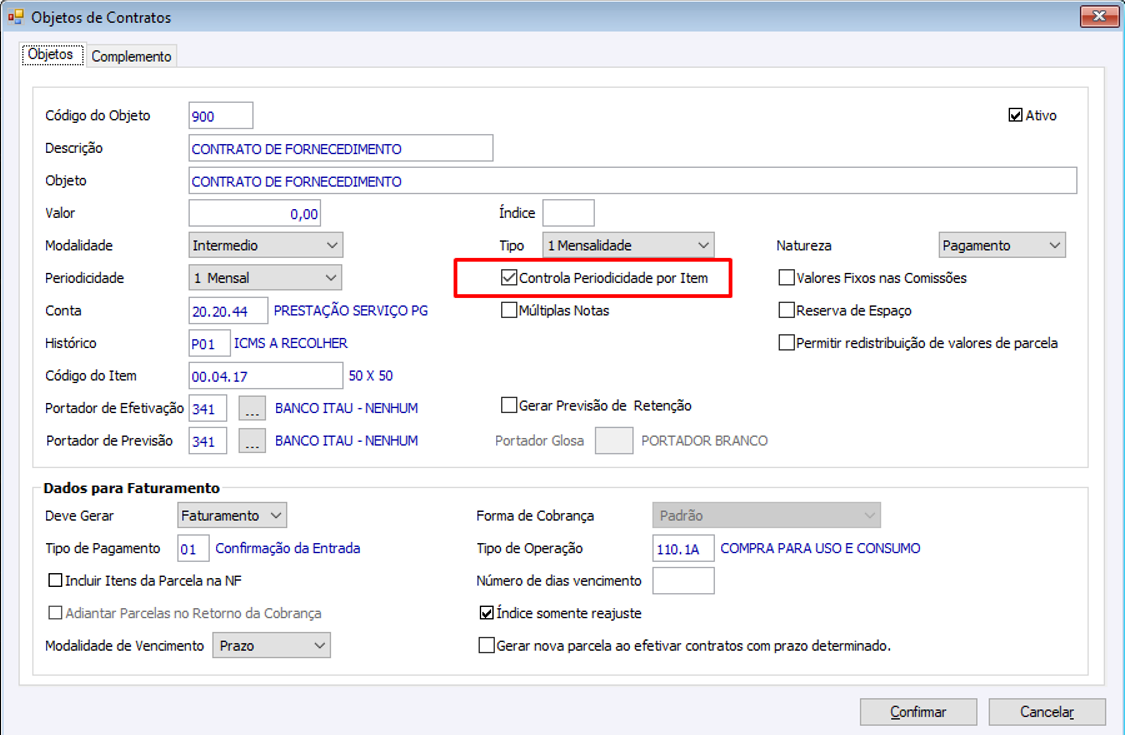Click Confirmação da Entrada text
This screenshot has width=1126, height=735.
[x=288, y=548]
